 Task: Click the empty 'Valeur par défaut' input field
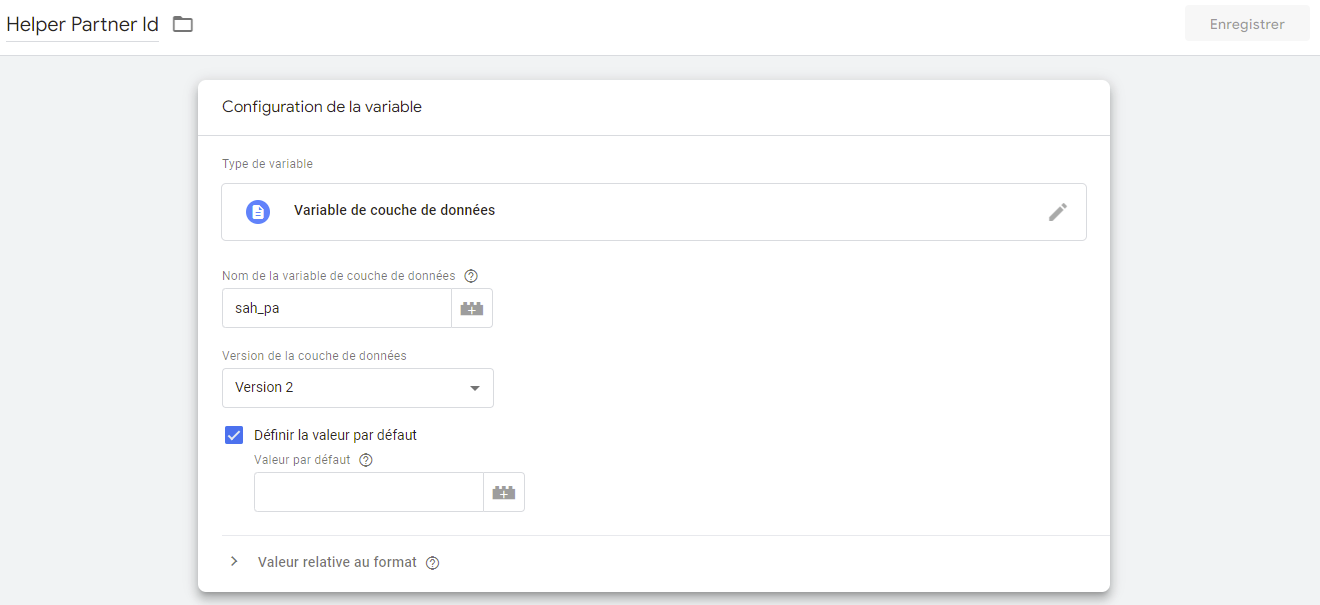368,492
